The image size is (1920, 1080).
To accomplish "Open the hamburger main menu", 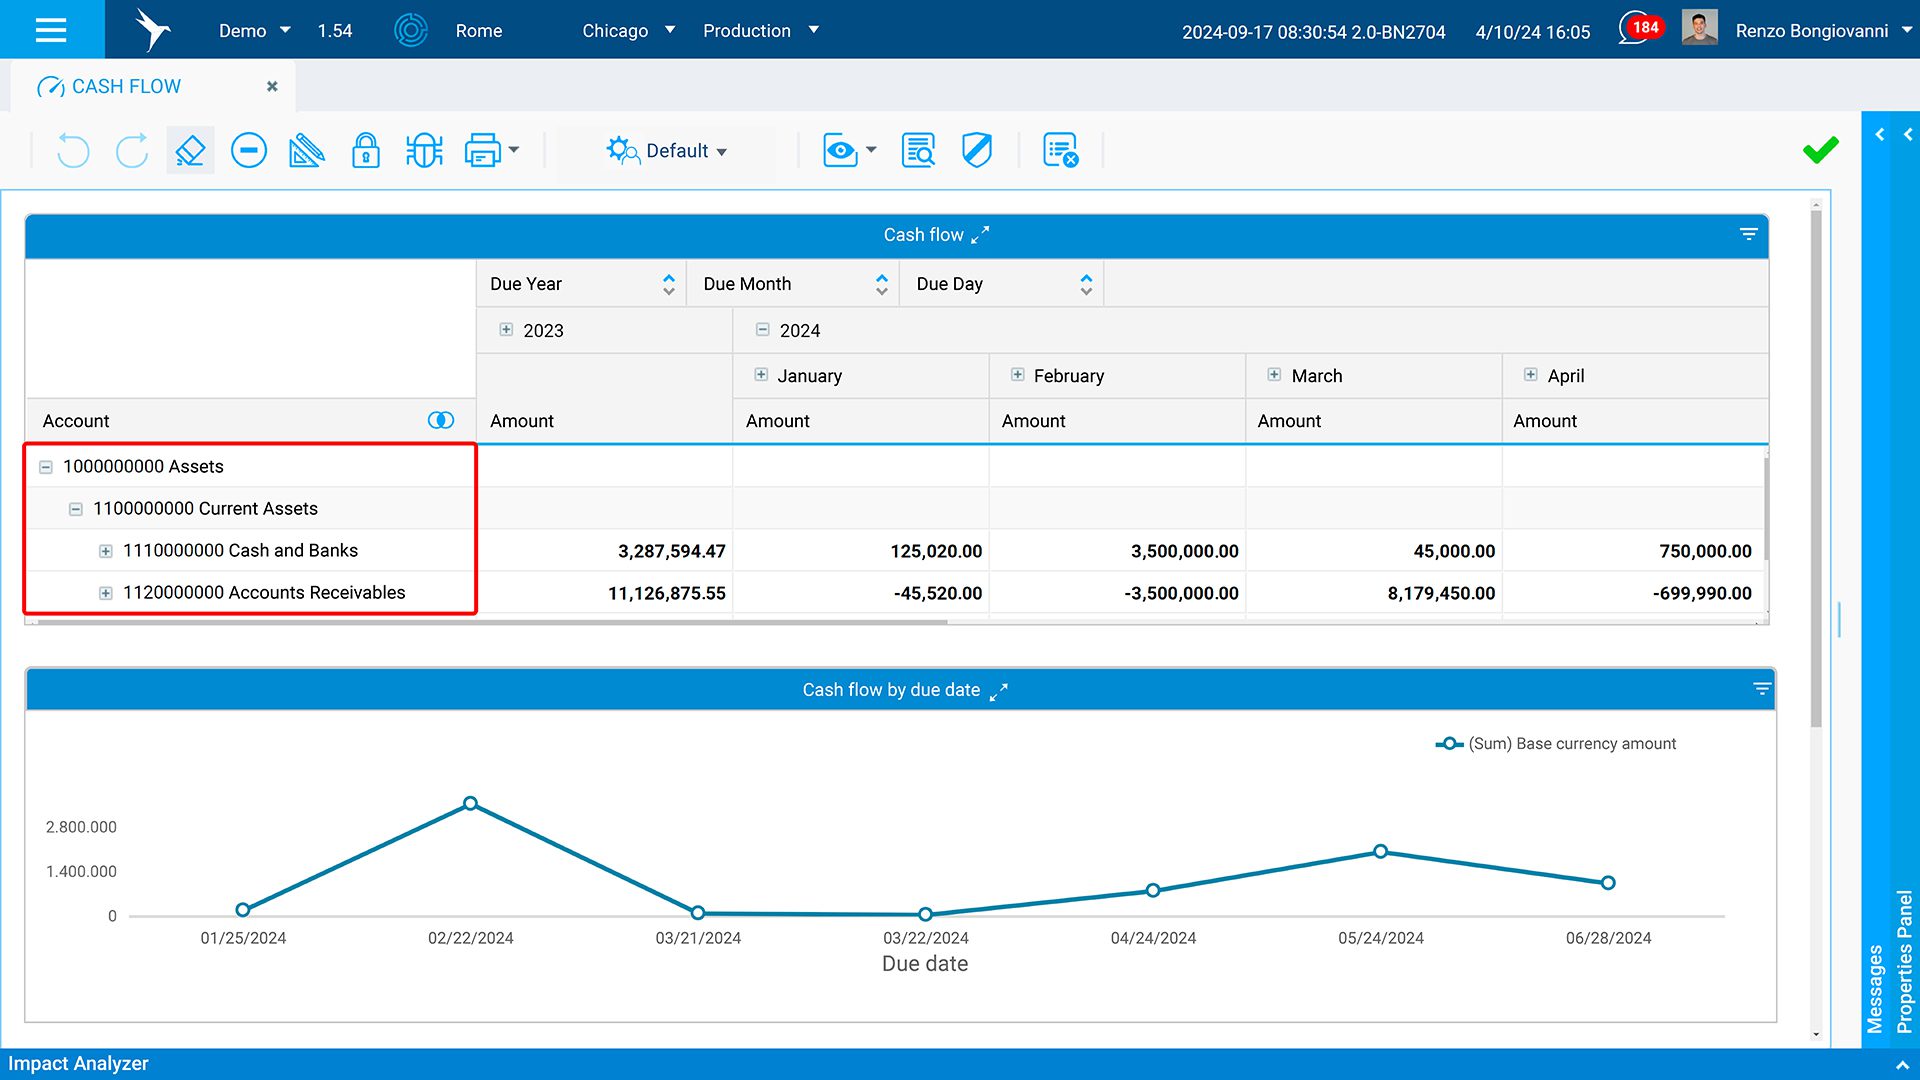I will pos(51,30).
